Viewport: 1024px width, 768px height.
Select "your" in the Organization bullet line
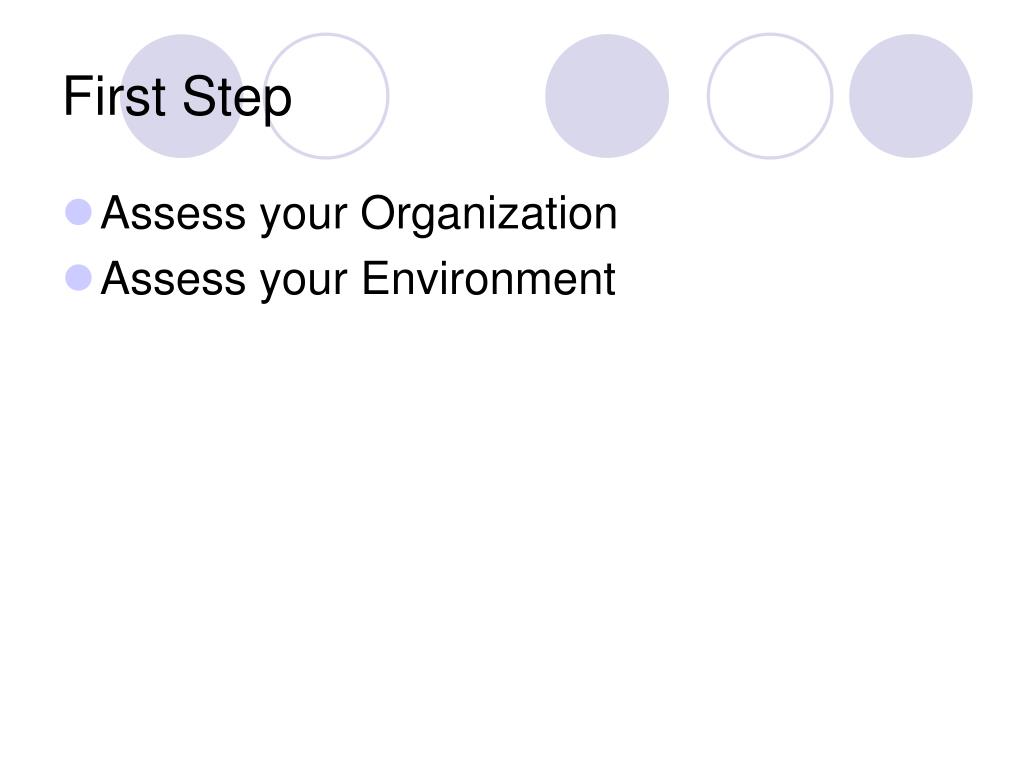point(303,218)
